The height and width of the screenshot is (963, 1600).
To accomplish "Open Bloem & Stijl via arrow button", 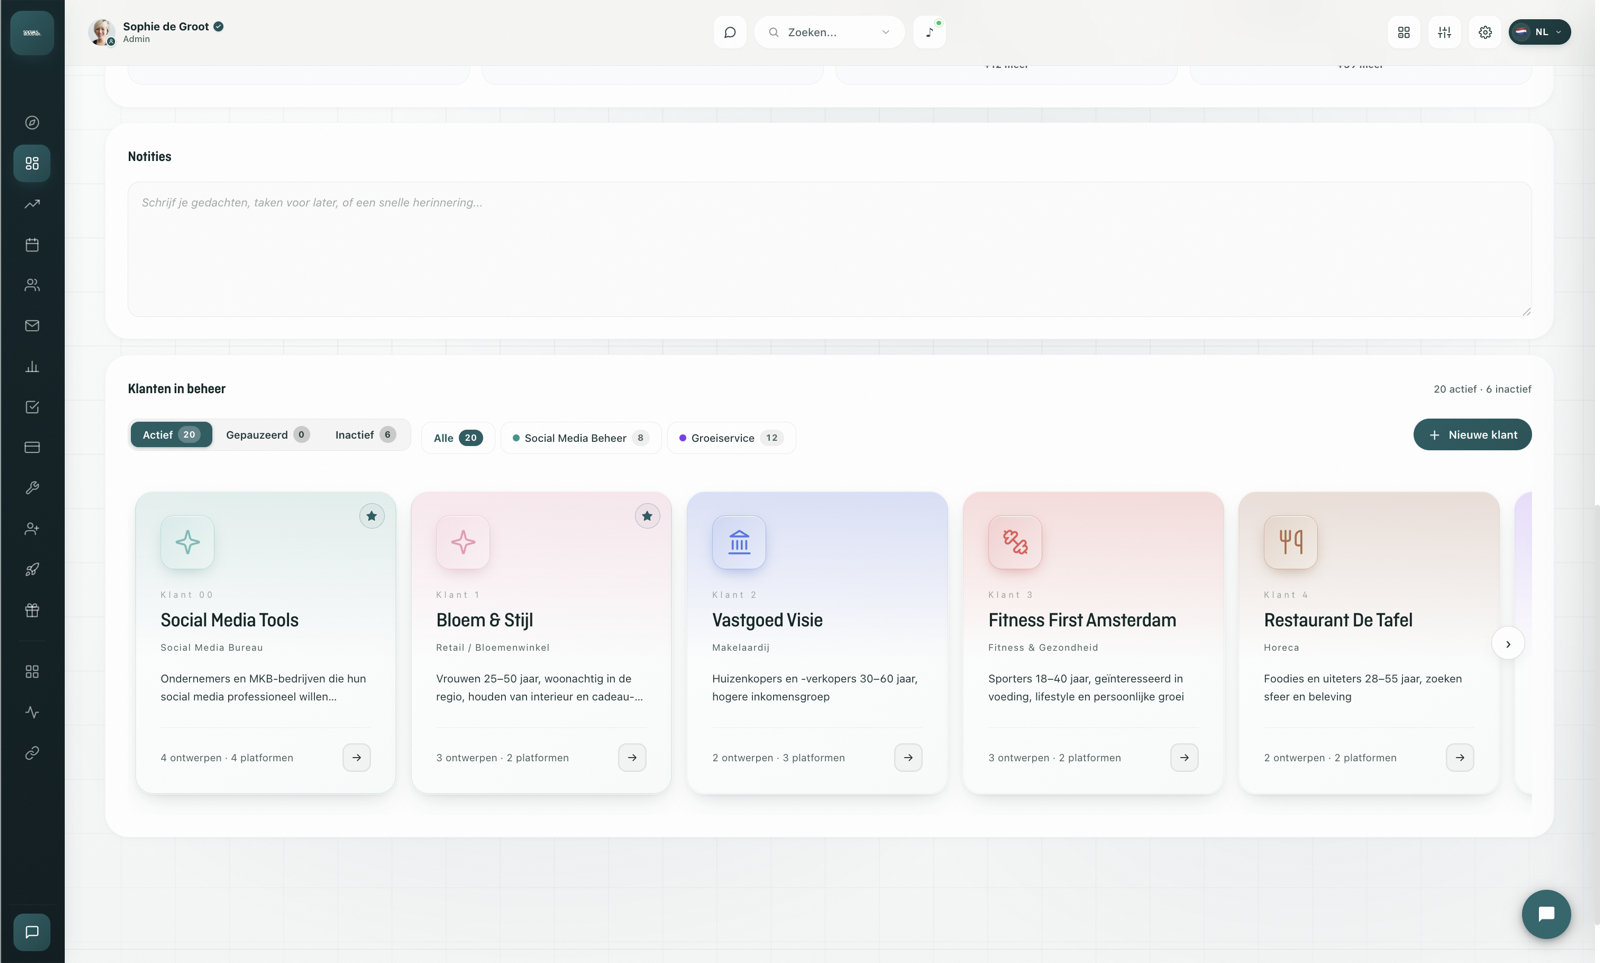I will point(632,758).
